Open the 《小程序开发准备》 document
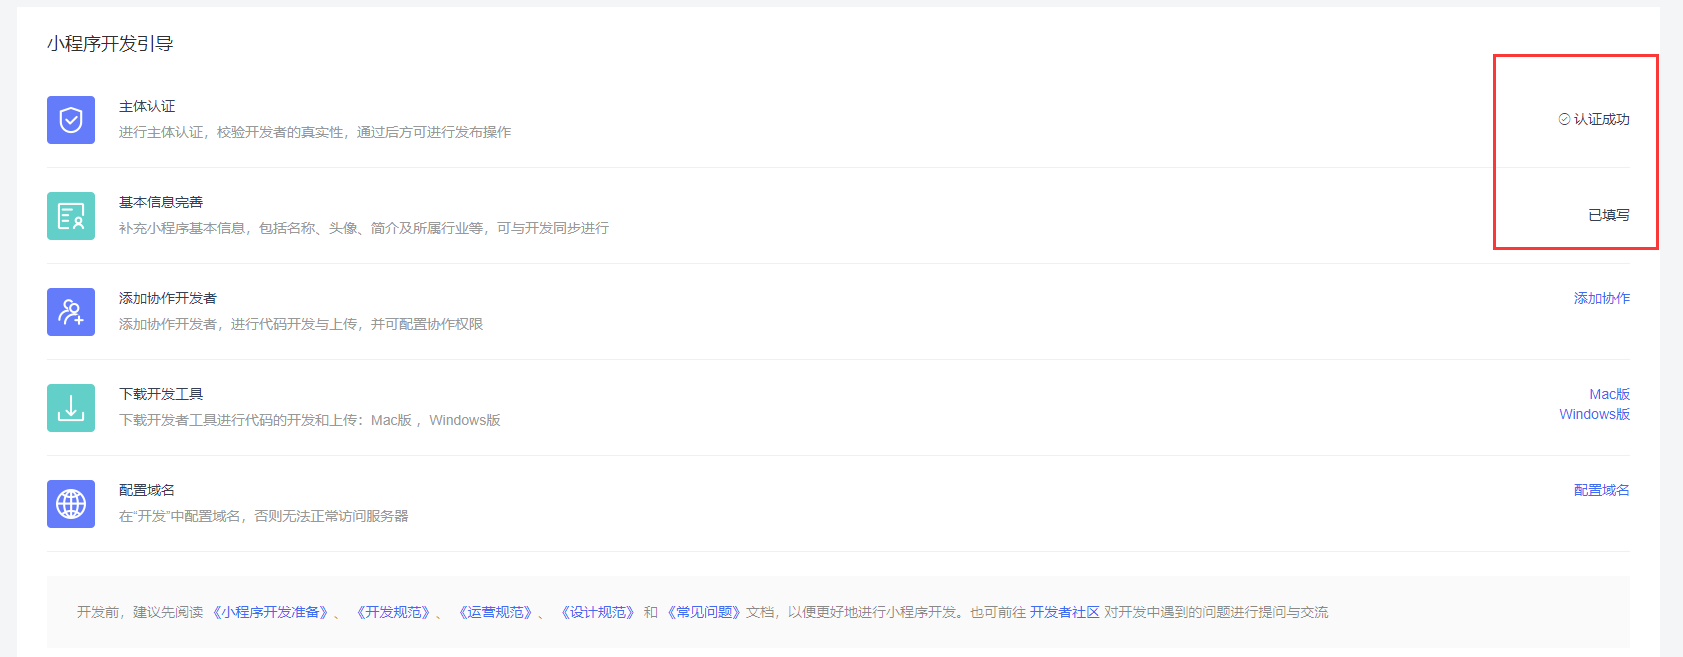This screenshot has width=1683, height=657. pos(270,612)
